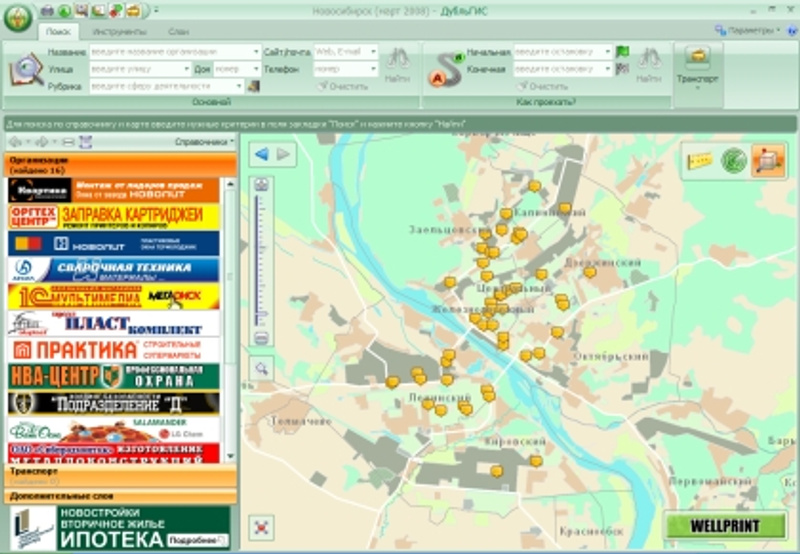The image size is (800, 554).
Task: Click the rubric picker icon beside Рубрика field
Action: (253, 86)
